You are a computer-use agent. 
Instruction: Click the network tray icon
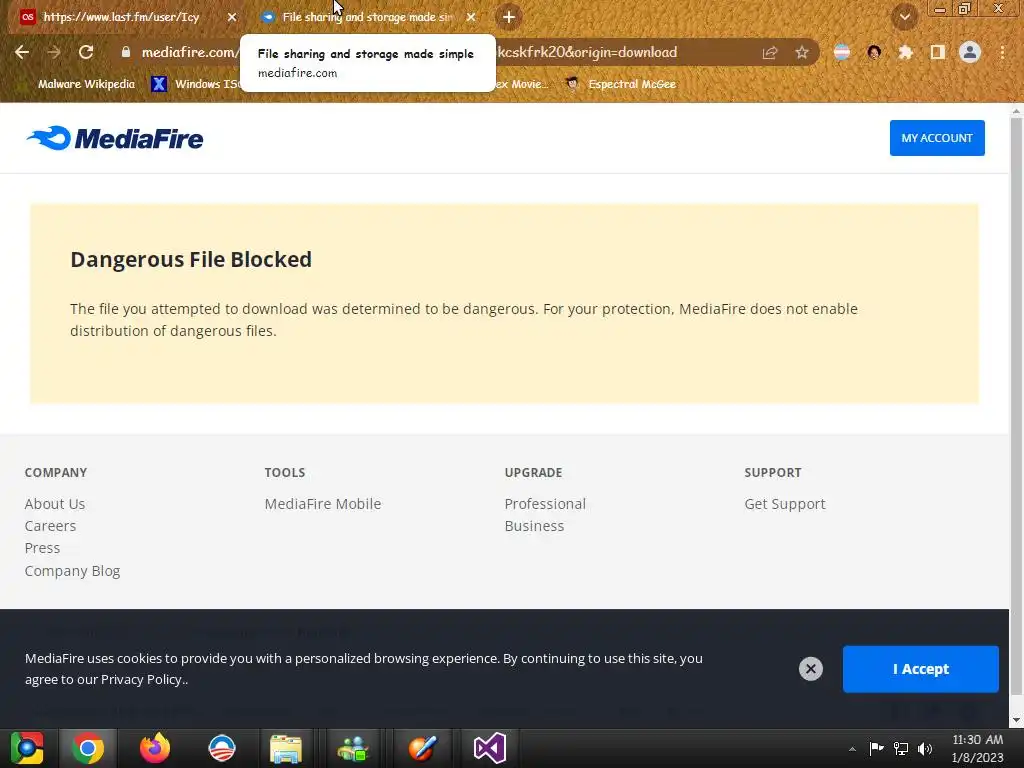901,748
